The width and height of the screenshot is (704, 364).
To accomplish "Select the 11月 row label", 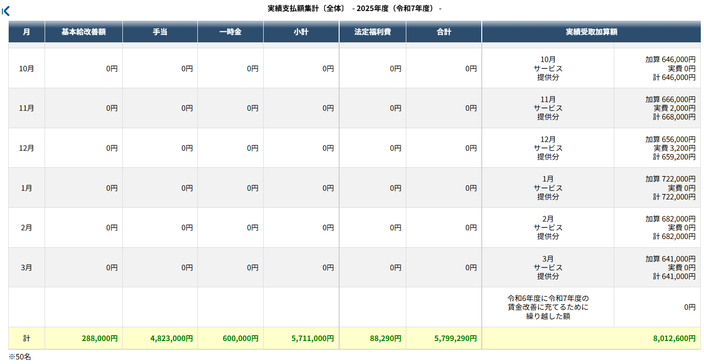I will [26, 108].
